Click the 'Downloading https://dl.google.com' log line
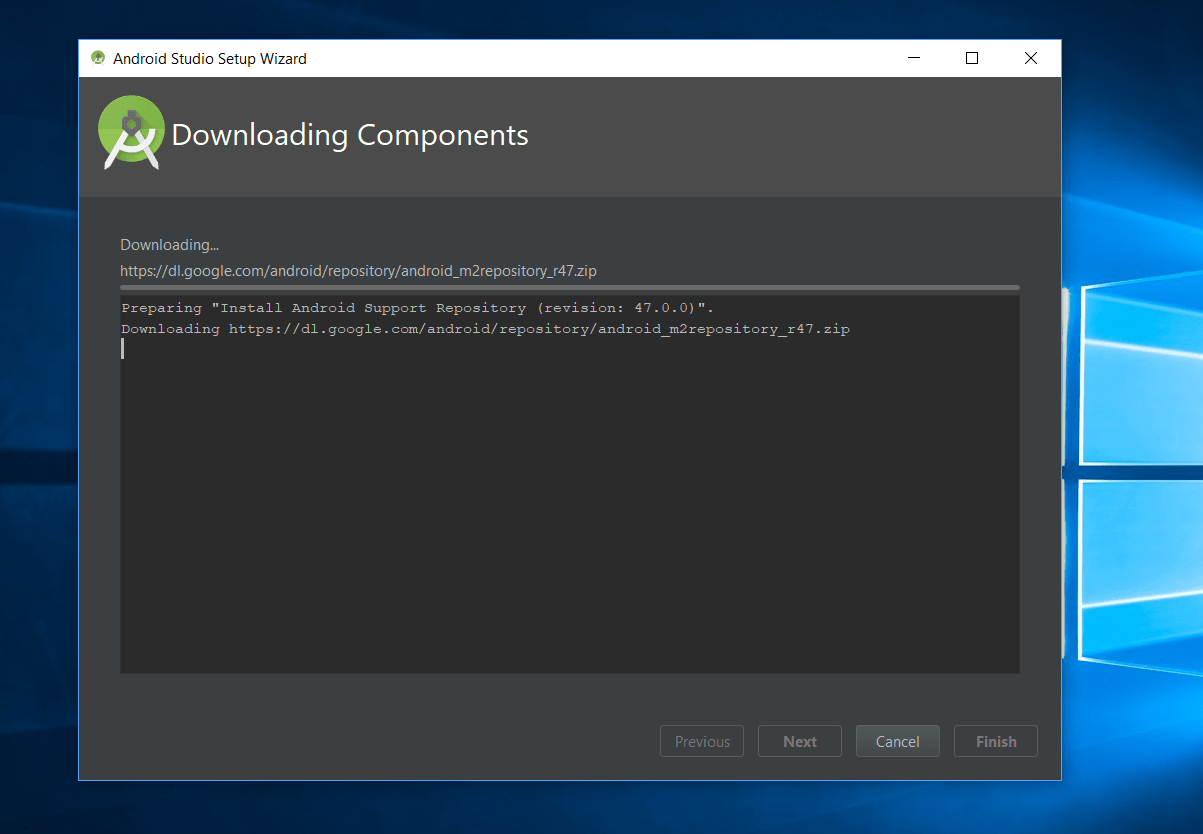Viewport: 1203px width, 834px height. coord(485,329)
